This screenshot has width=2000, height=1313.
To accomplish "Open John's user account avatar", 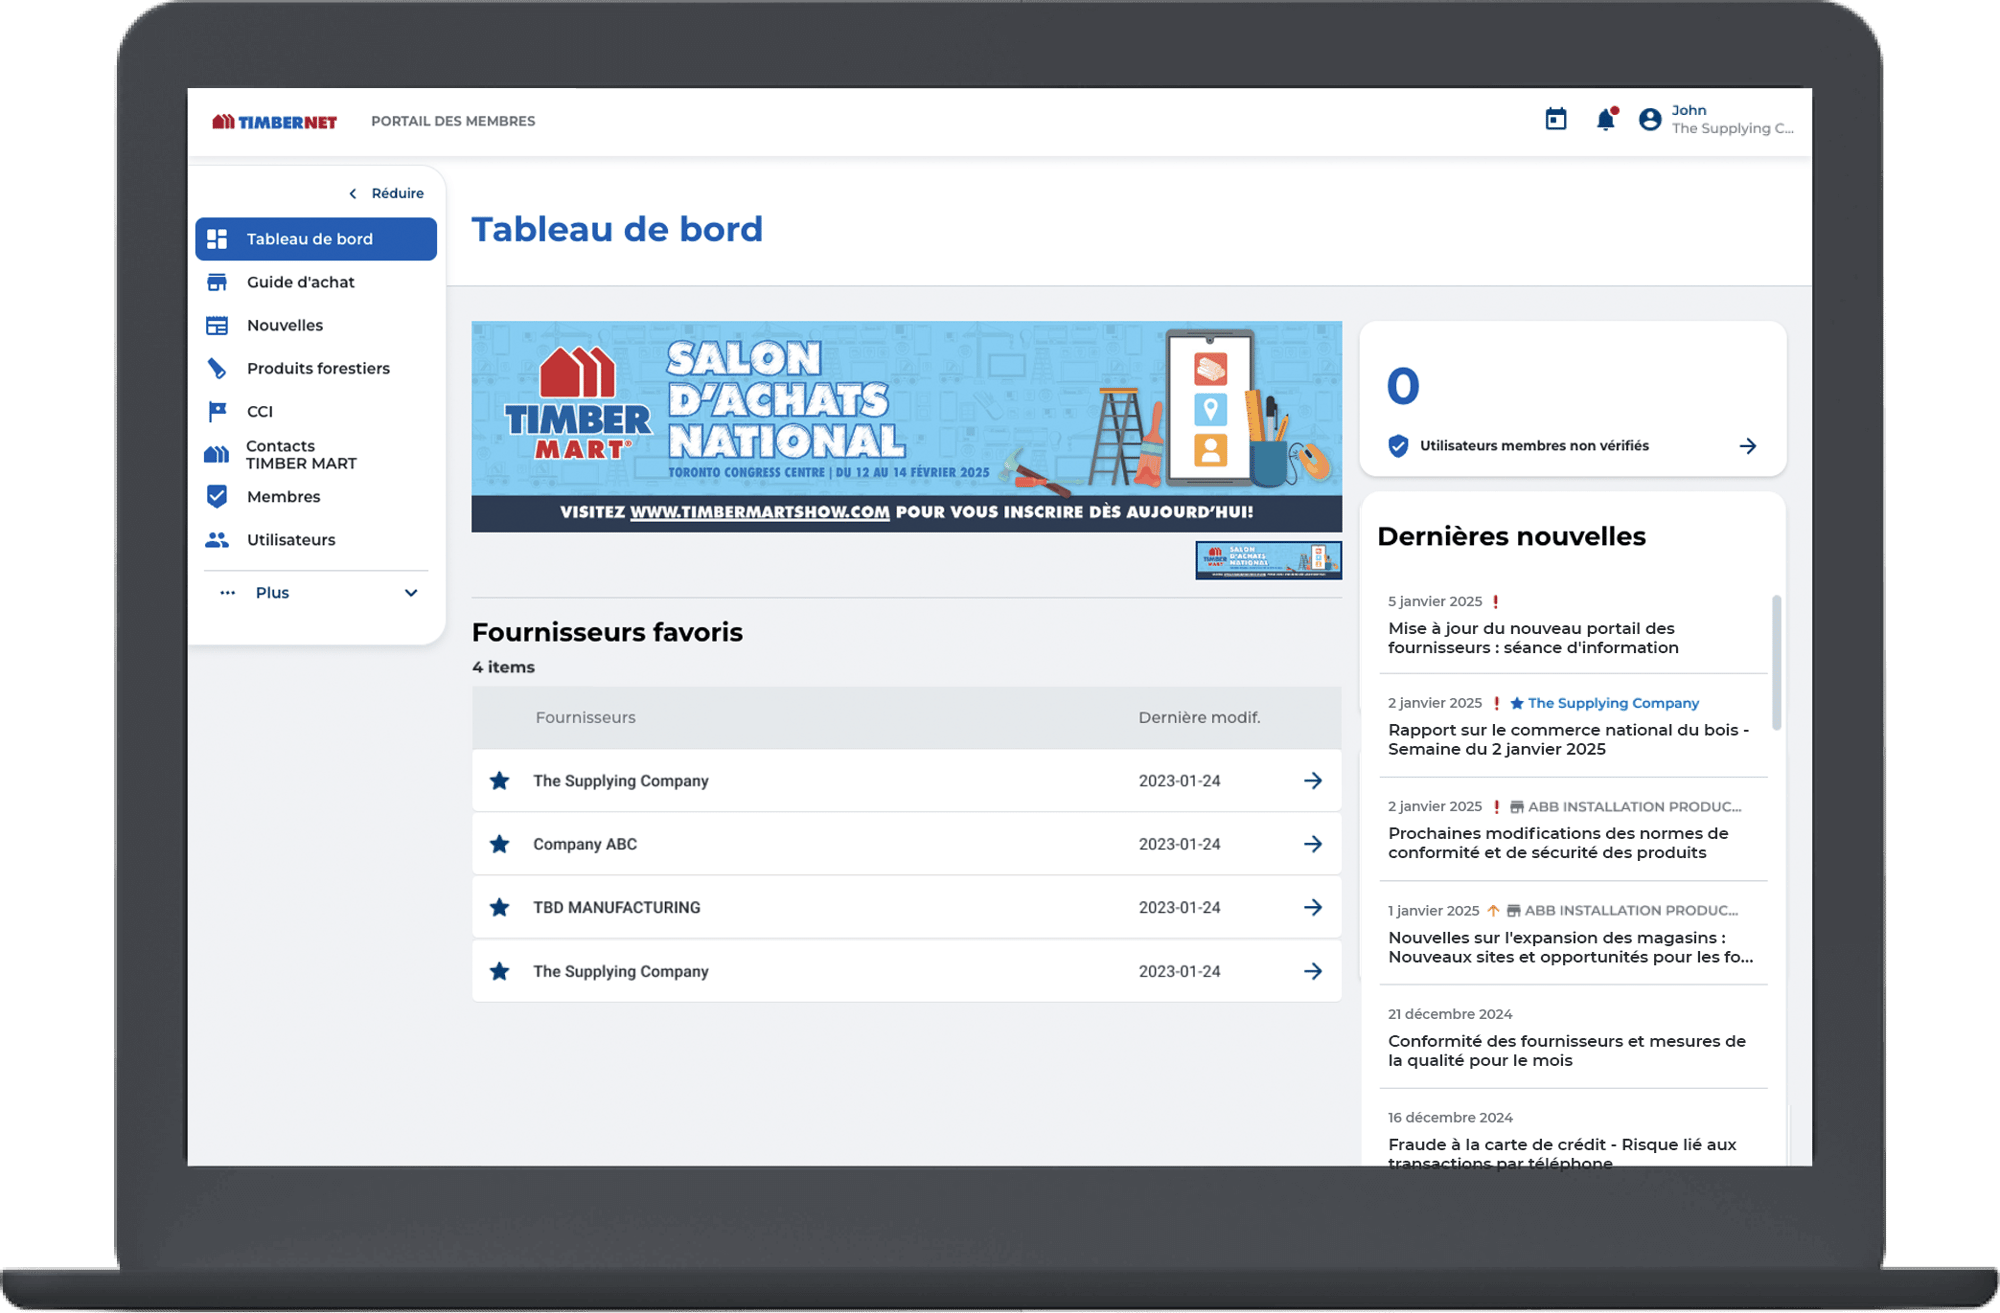I will coord(1650,120).
